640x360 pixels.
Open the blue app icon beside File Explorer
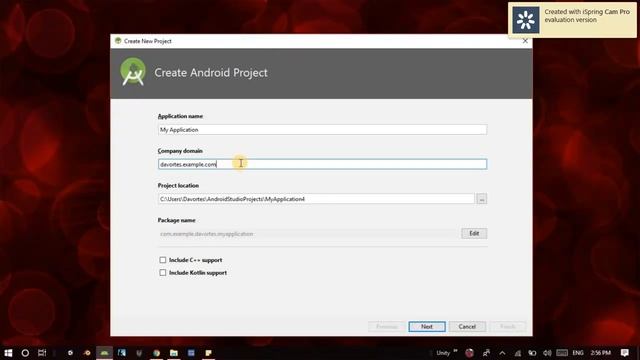point(191,353)
